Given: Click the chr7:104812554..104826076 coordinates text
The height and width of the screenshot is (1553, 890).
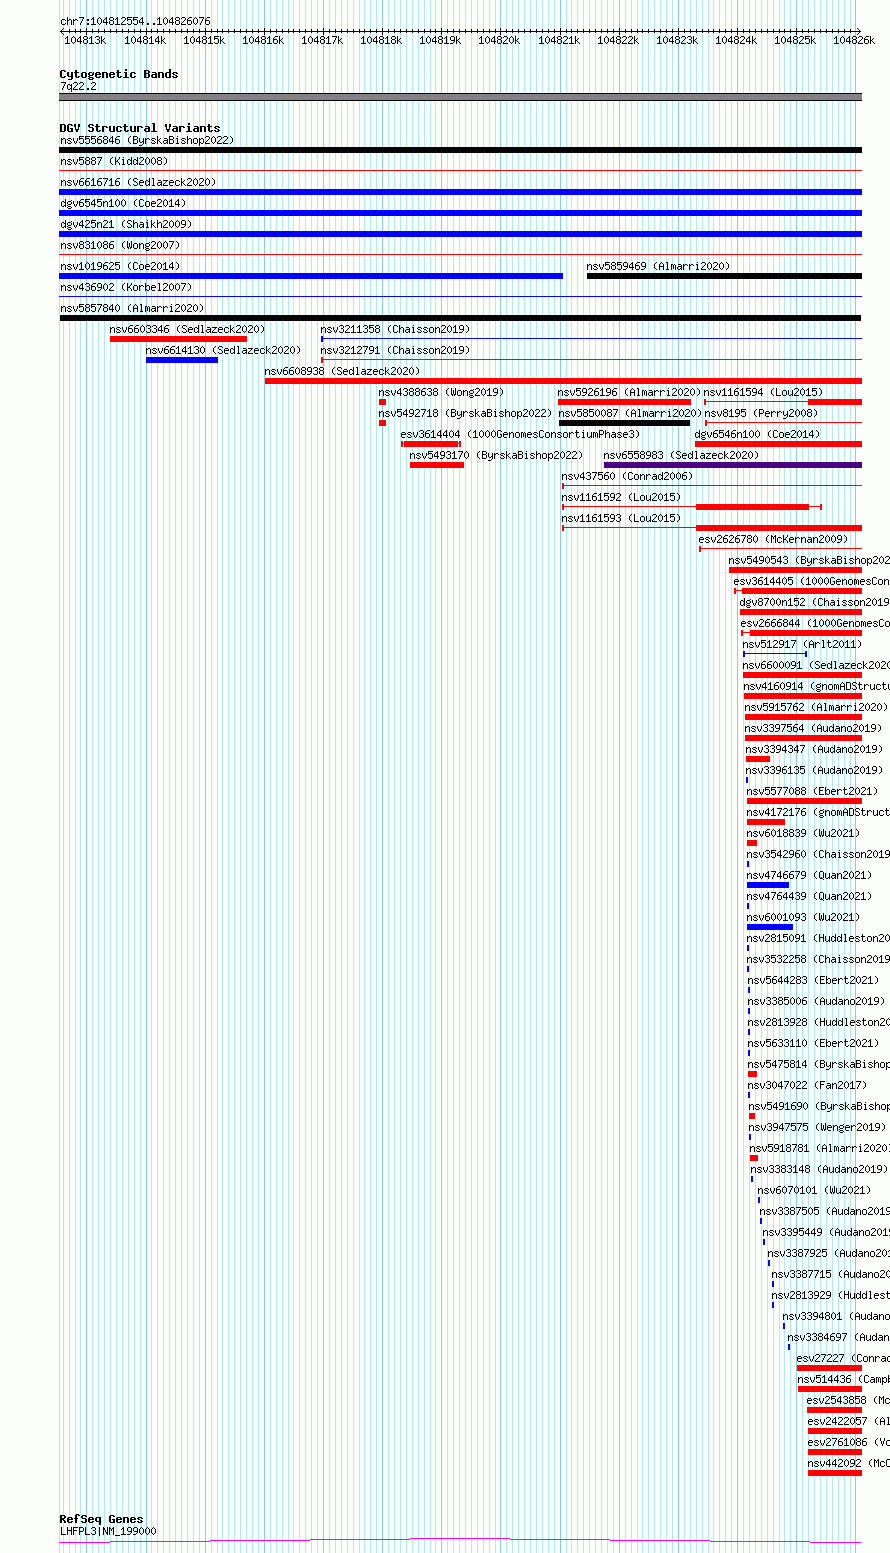Looking at the screenshot, I should [x=135, y=21].
